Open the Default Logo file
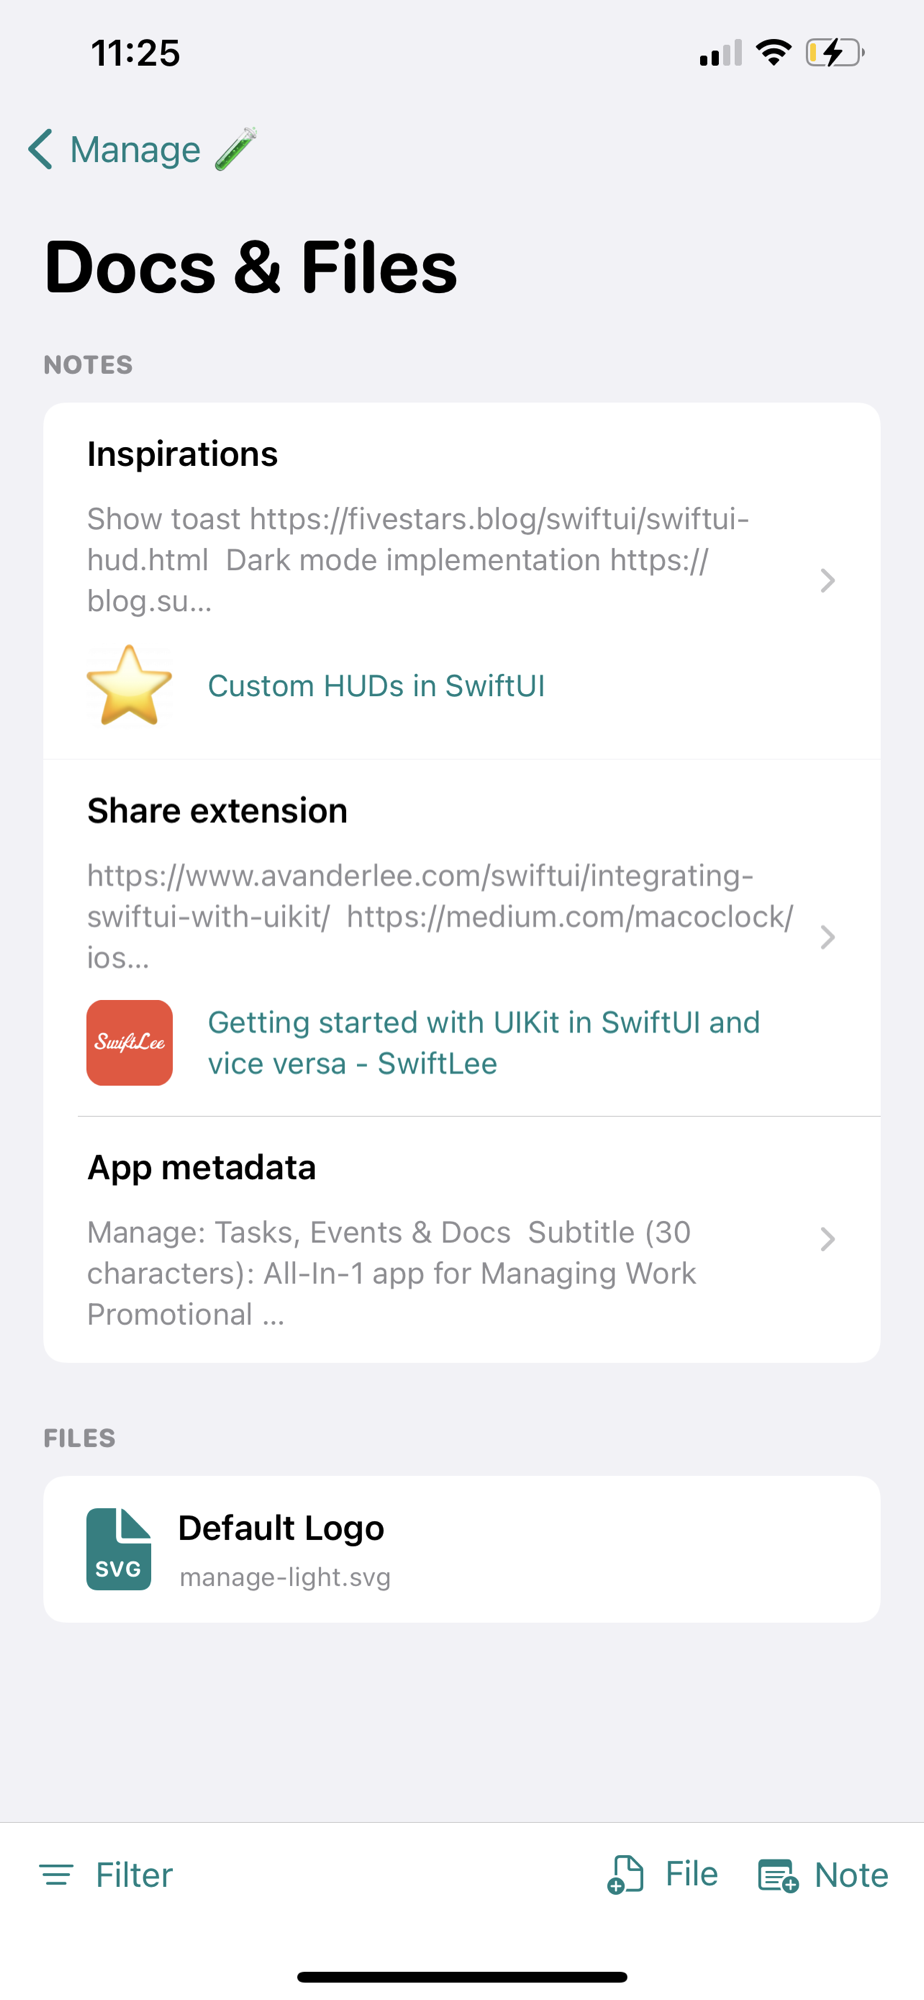This screenshot has height=2000, width=924. pyautogui.click(x=281, y=1529)
